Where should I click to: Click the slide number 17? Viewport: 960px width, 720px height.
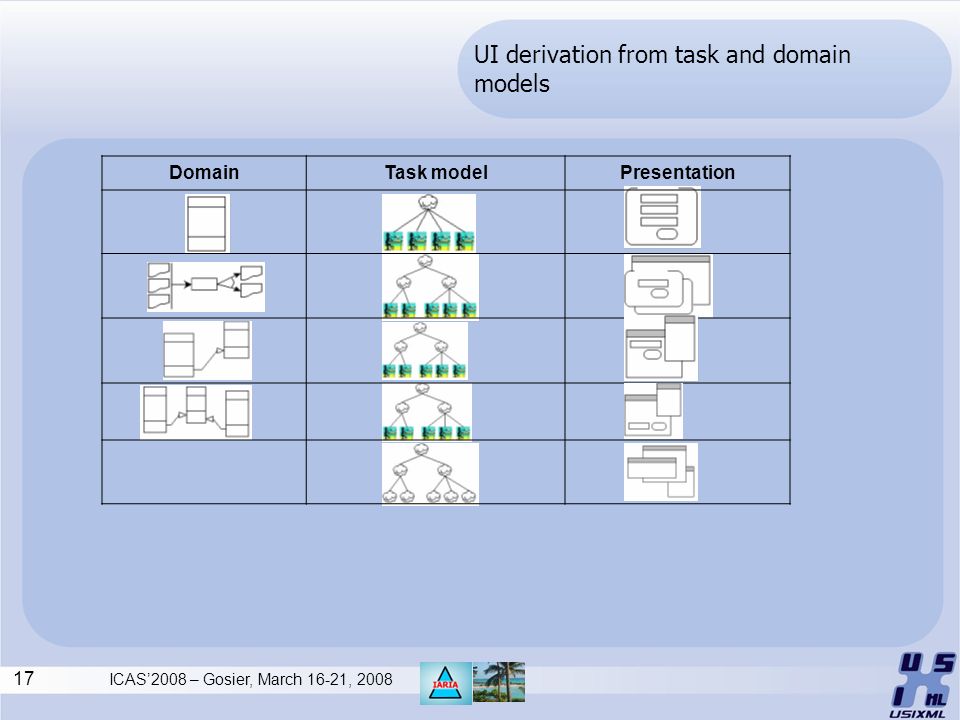(23, 678)
